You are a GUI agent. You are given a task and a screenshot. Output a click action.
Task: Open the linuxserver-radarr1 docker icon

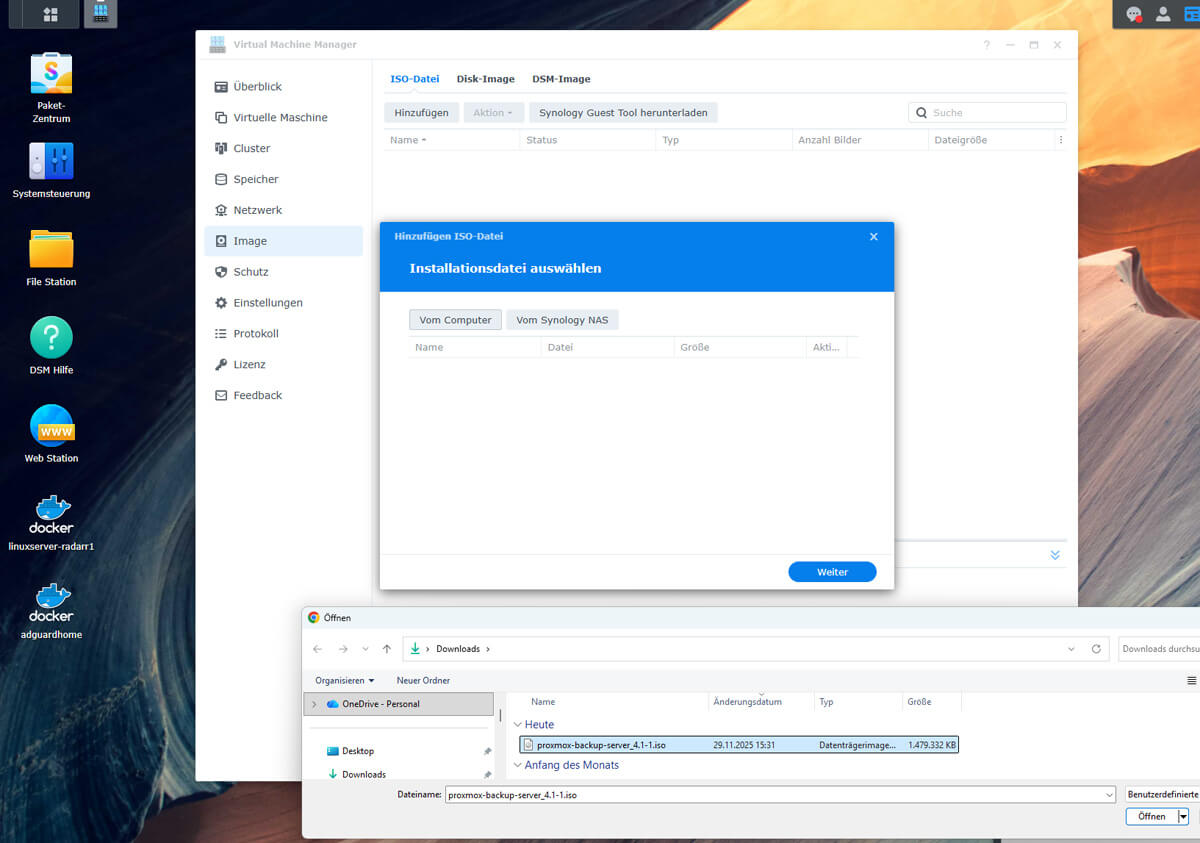(x=51, y=514)
